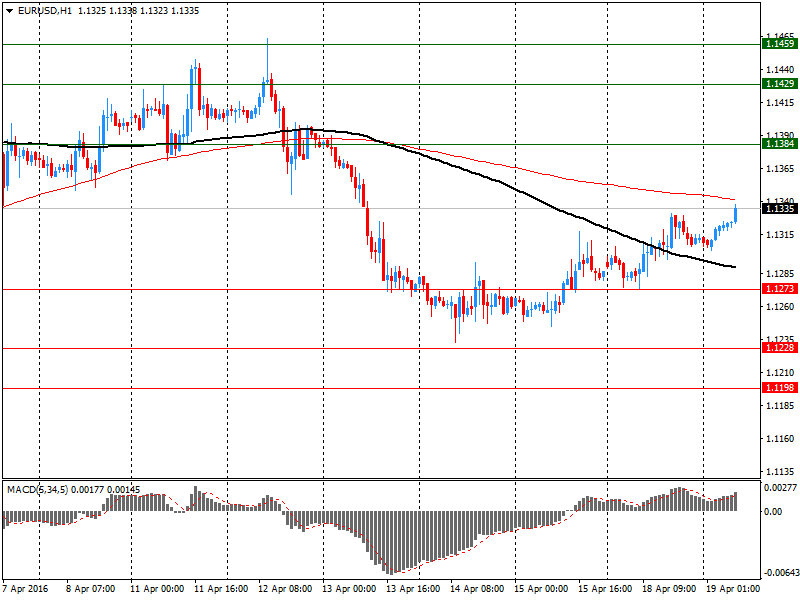
Task: Click the 13 Apr 00:00 time label
Action: (x=349, y=589)
